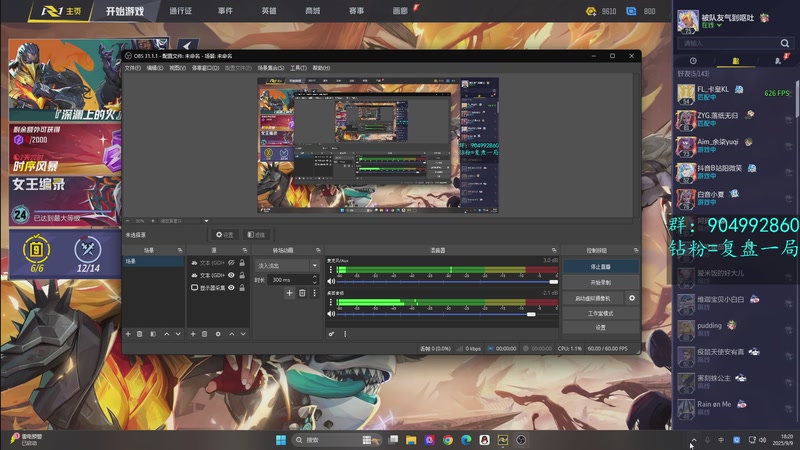Mute the 麦克风/Aux channel speaker icon
The width and height of the screenshot is (800, 450).
331,281
